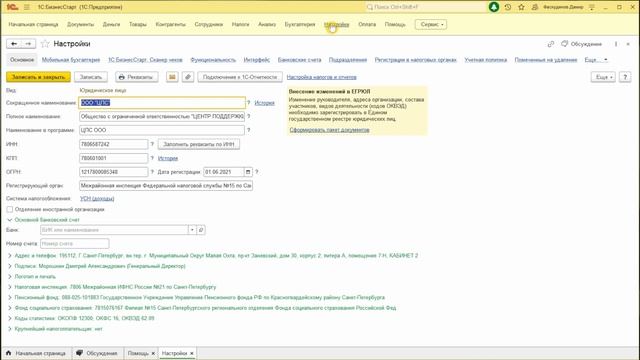Show hint for Сокращенное наименование field

pyautogui.click(x=249, y=102)
